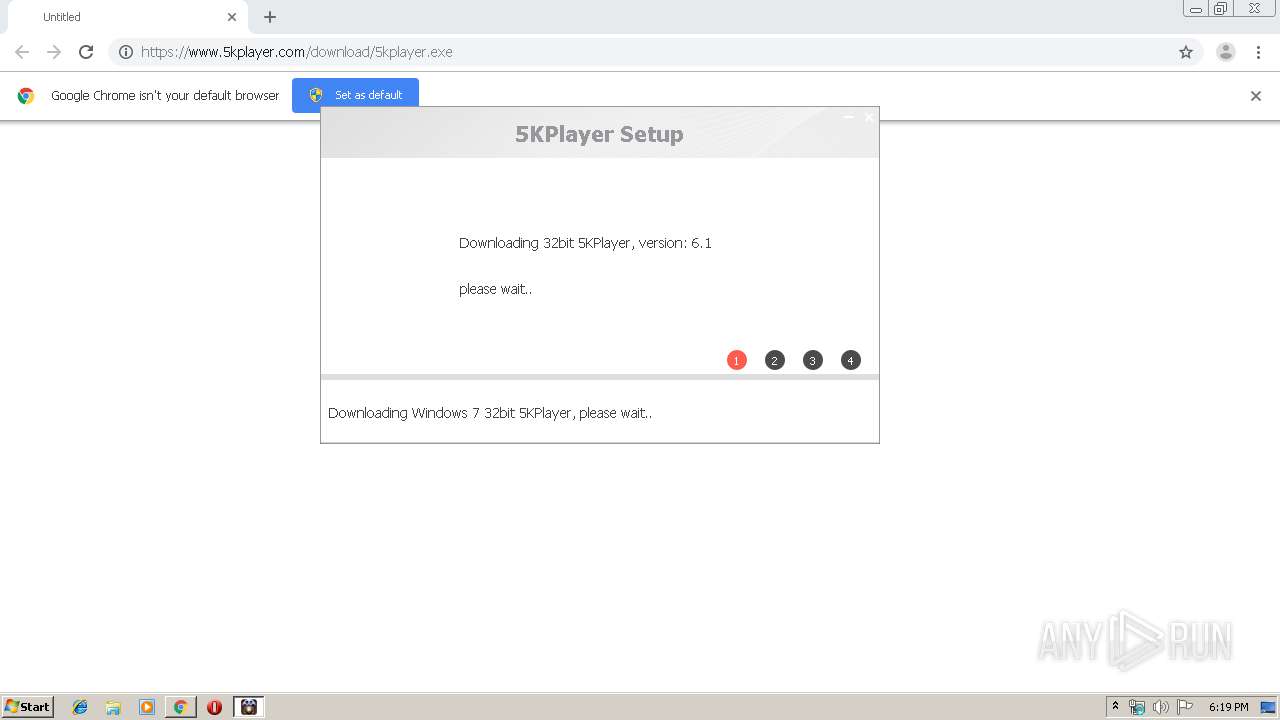Click the 'please wait..' text
1280x720 pixels.
[x=495, y=289]
